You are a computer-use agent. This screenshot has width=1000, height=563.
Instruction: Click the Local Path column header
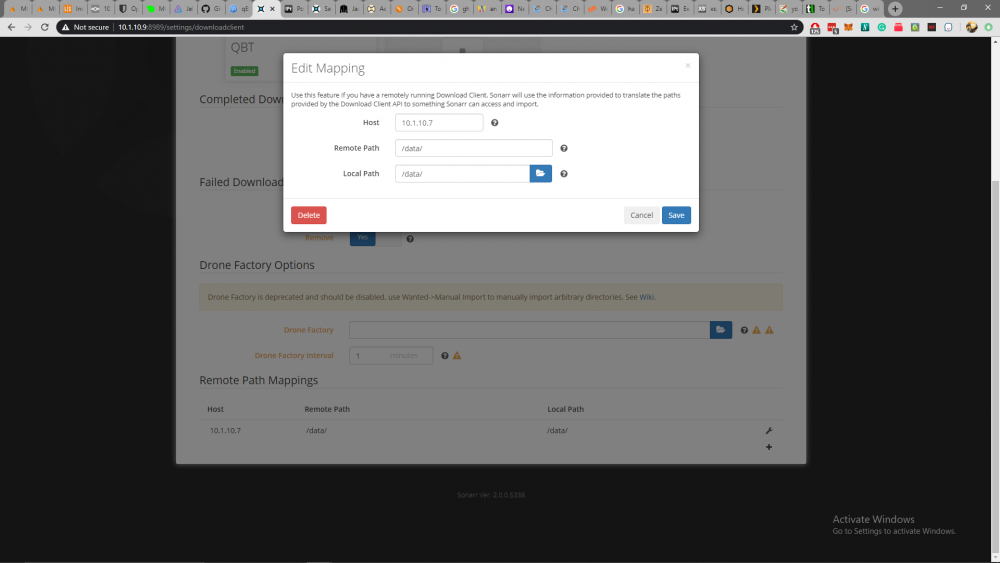pyautogui.click(x=565, y=409)
